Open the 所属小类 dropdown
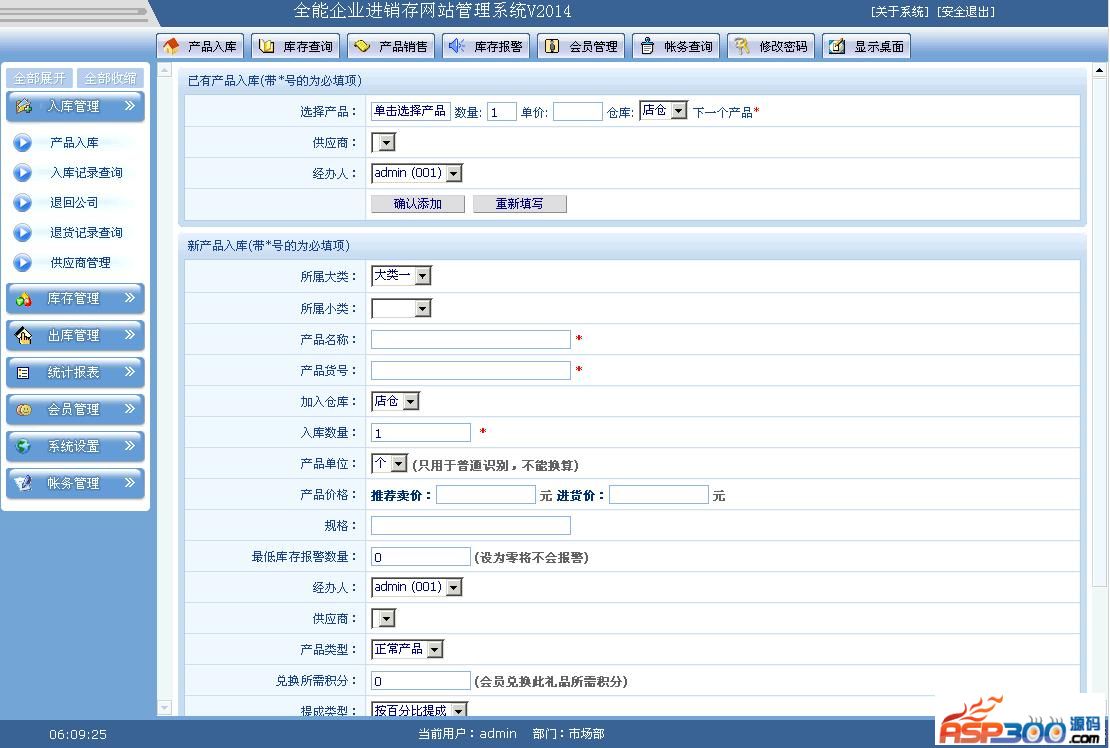The image size is (1110, 748). [x=401, y=309]
